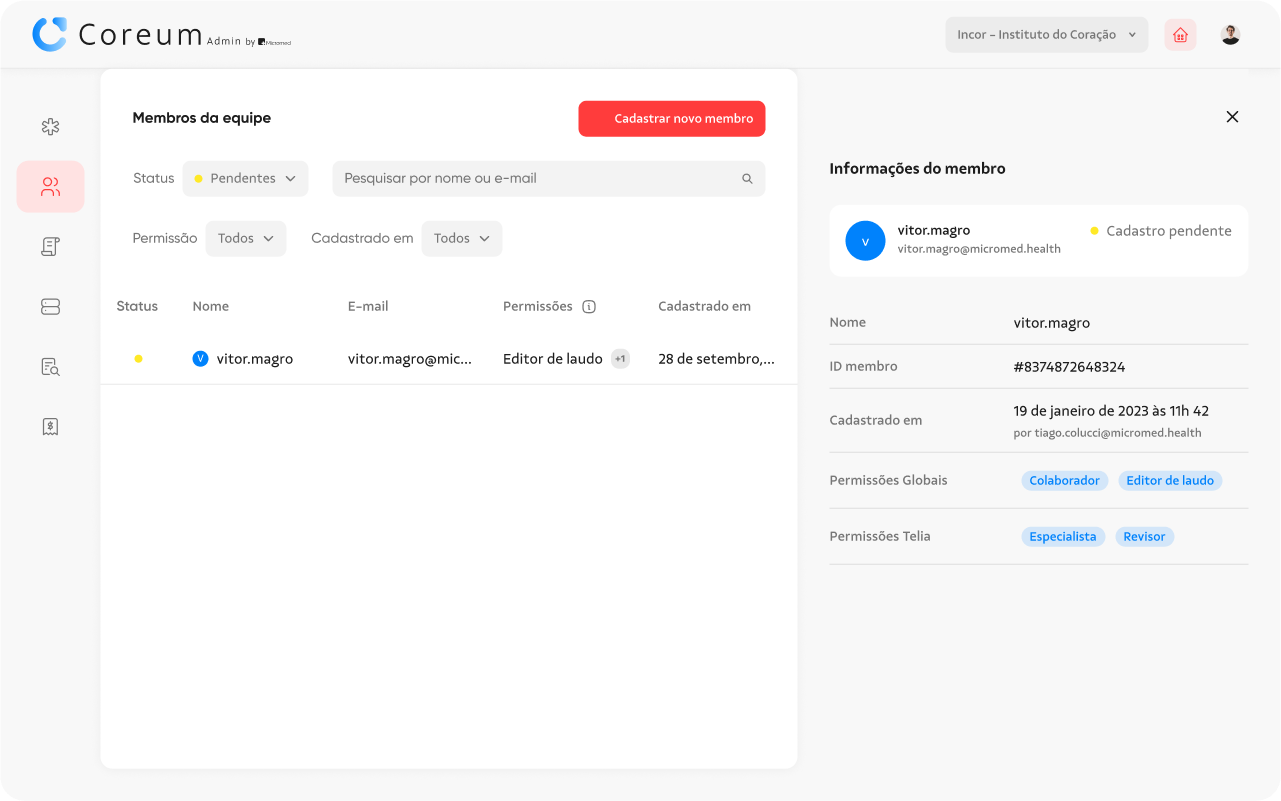Screen dimensions: 1281x801
Task: Open the user profile avatar
Action: pyautogui.click(x=1230, y=35)
